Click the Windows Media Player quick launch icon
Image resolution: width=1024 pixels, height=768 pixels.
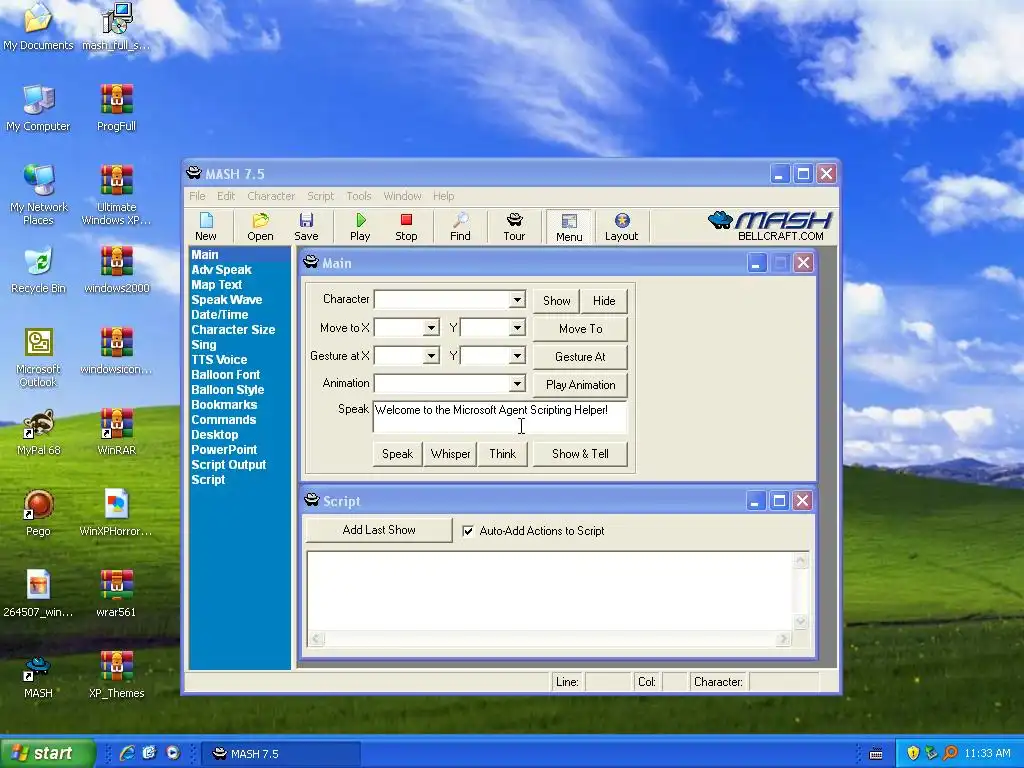click(172, 753)
